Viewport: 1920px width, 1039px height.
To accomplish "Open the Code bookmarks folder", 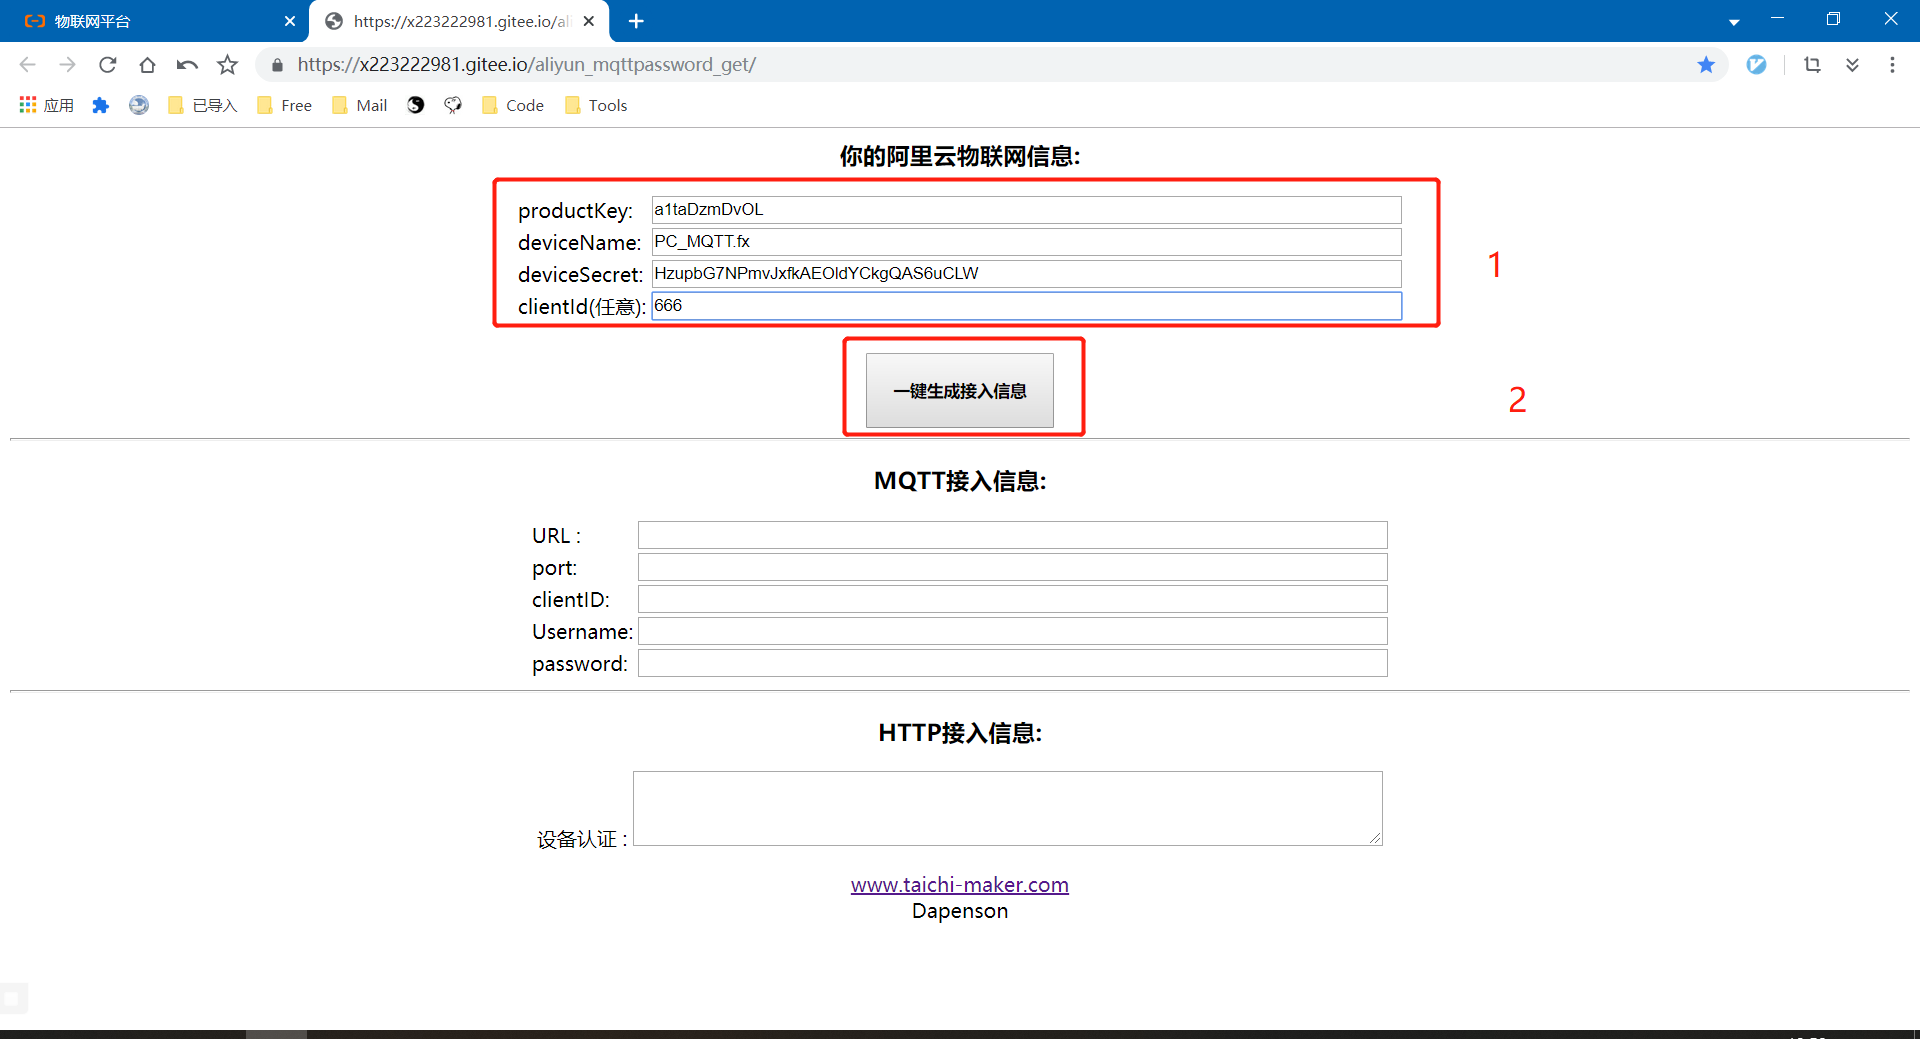I will click(513, 105).
